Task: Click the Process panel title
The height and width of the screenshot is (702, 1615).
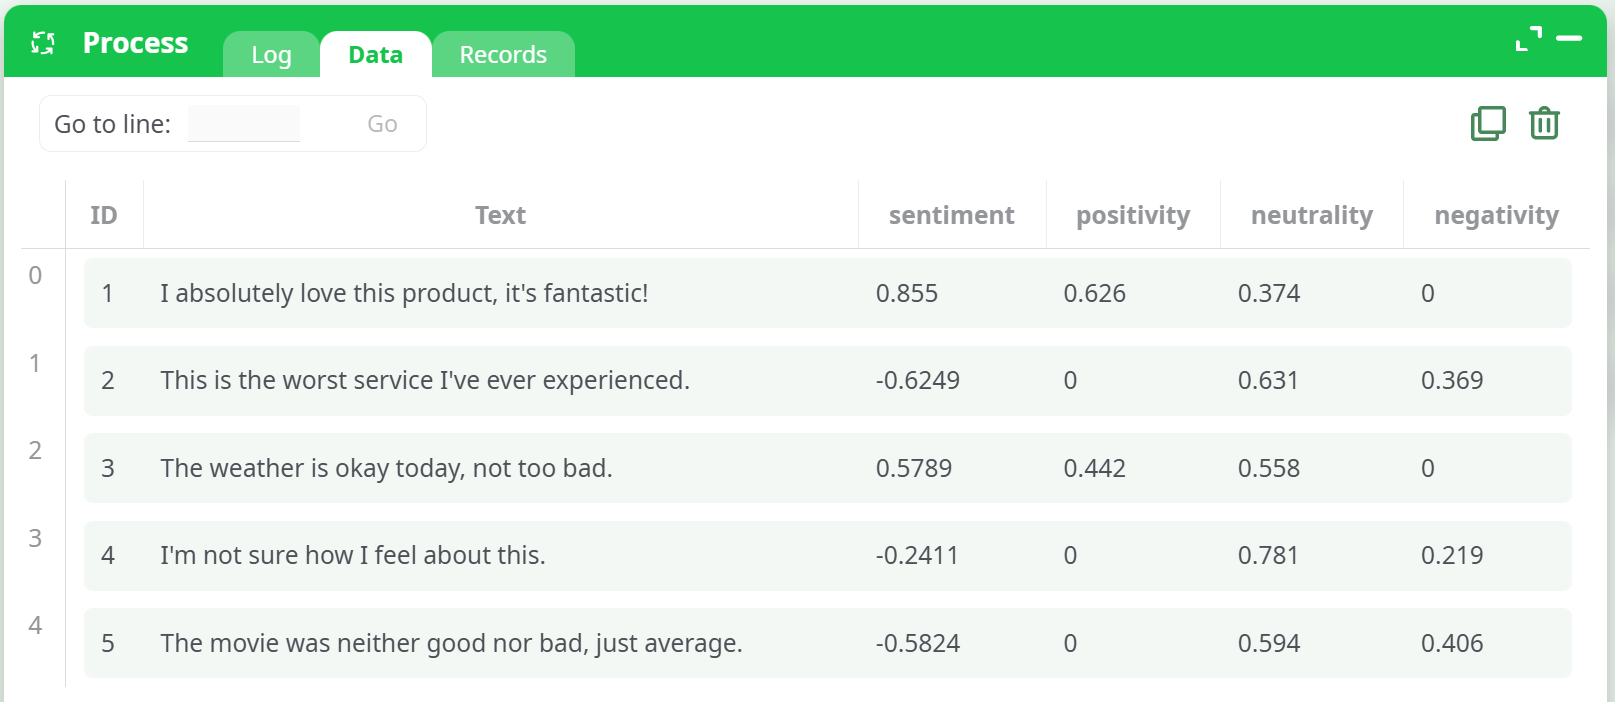Action: pos(134,42)
